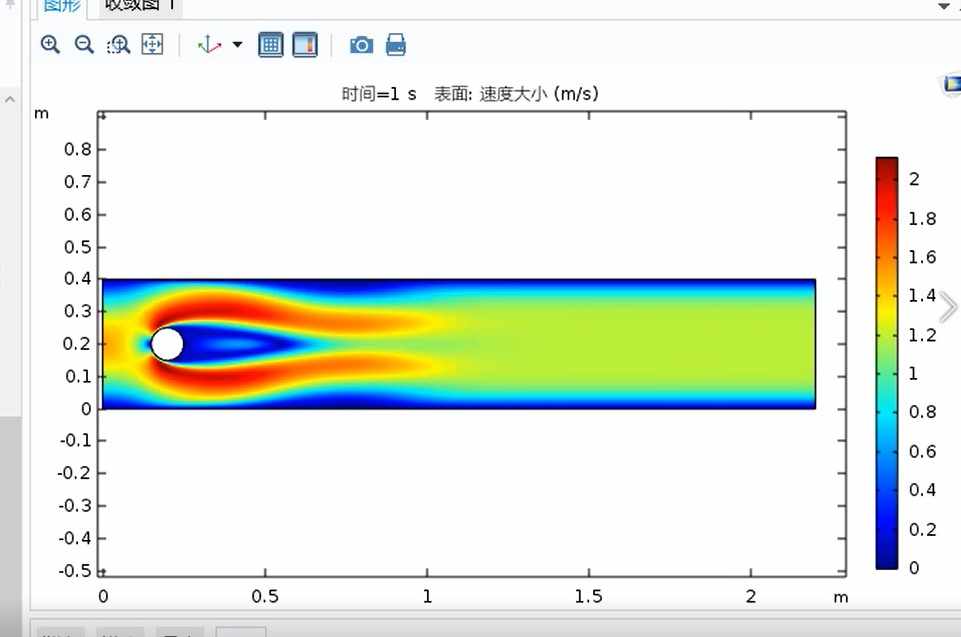Collapse the left panel up-chevron
Viewport: 961px width, 637px height.
point(10,99)
